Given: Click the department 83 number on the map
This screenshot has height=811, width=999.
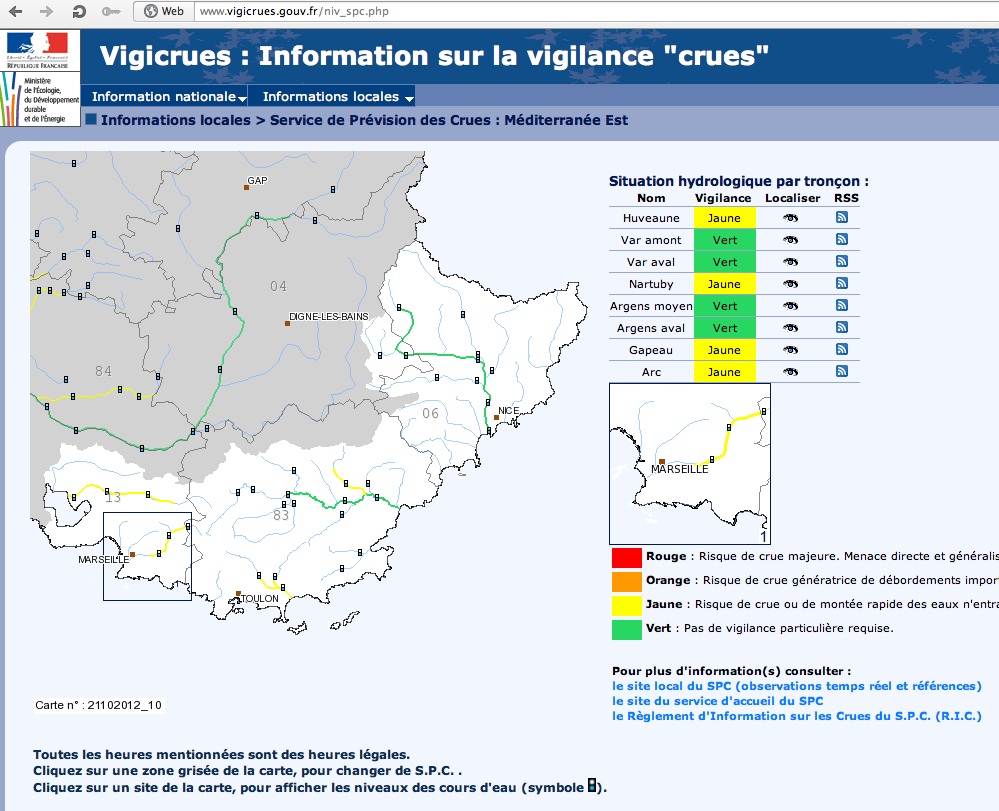Looking at the screenshot, I should (x=281, y=515).
